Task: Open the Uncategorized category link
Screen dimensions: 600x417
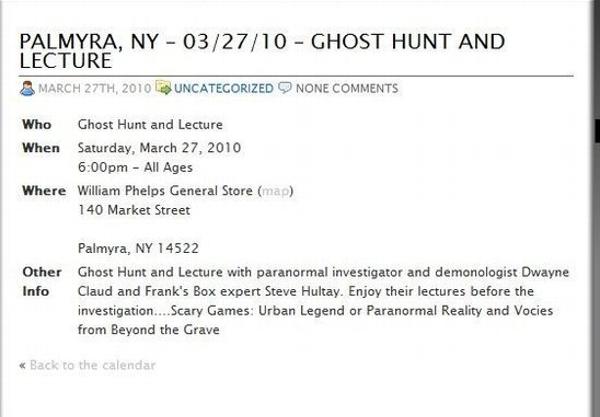Action: point(224,88)
